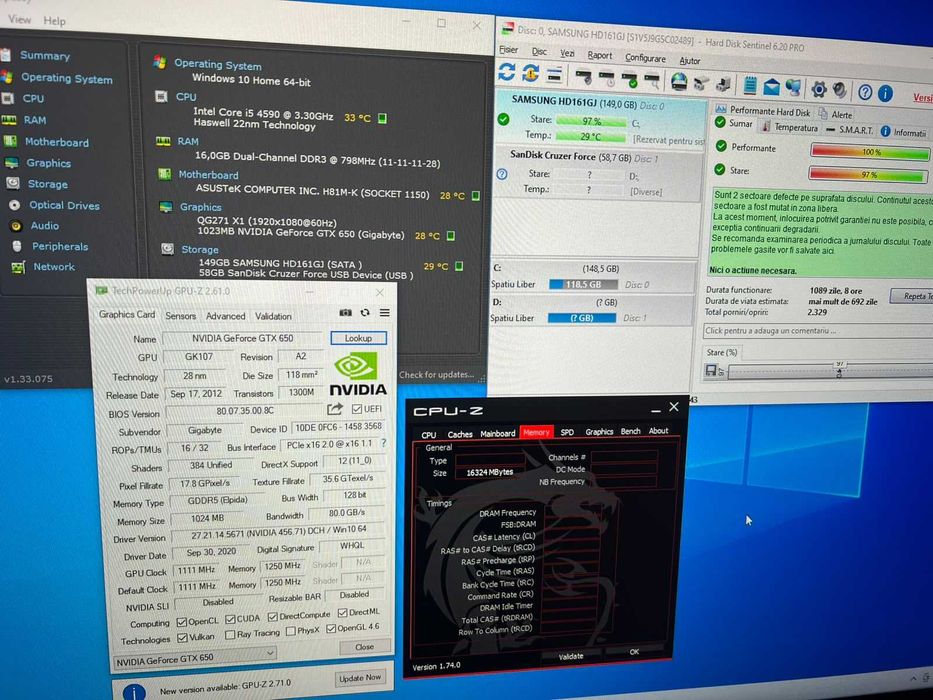Click the disk test icon with green checkmark
This screenshot has height=700, width=933.
coord(630,79)
